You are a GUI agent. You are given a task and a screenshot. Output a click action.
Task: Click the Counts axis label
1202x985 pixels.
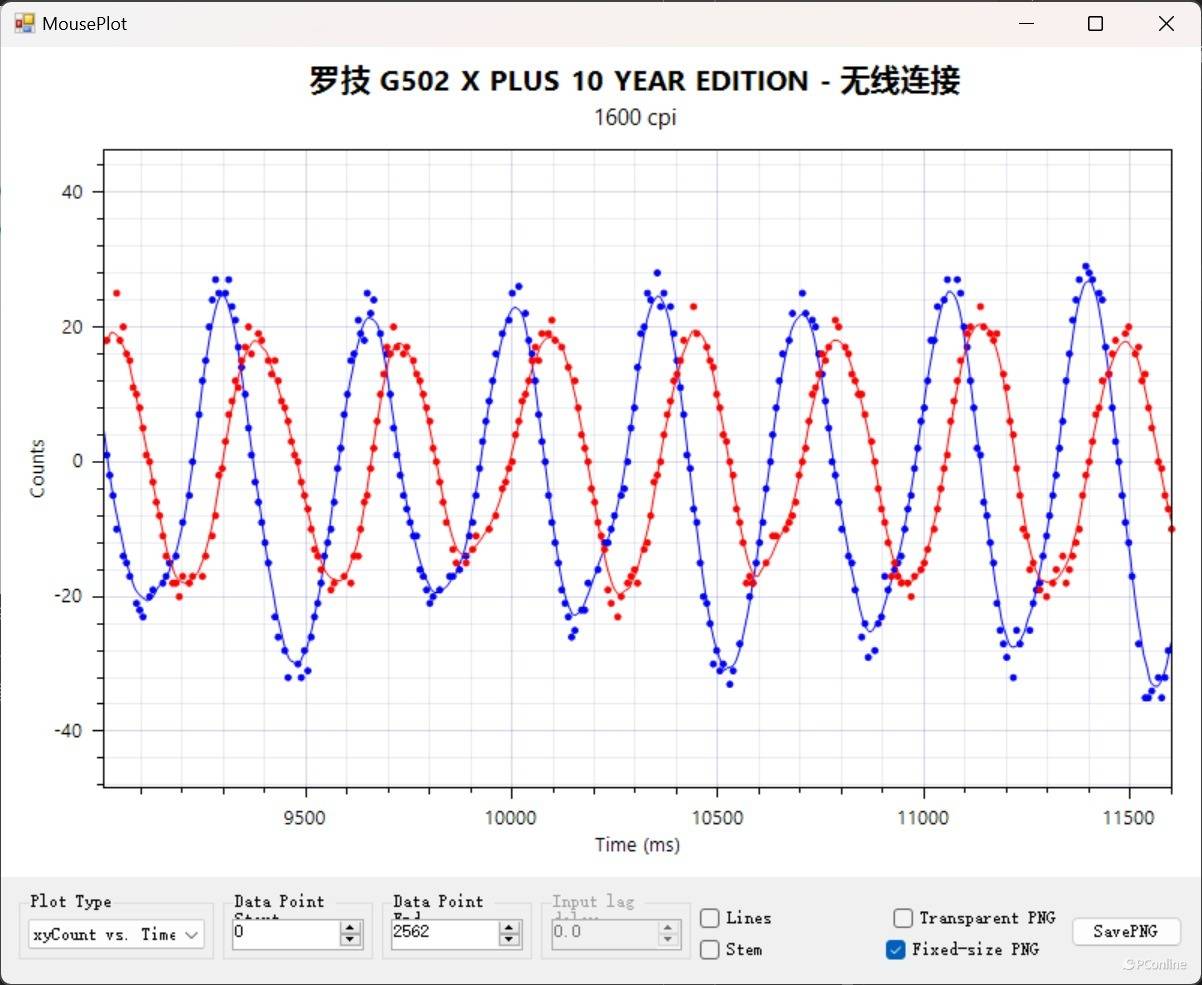tap(38, 468)
